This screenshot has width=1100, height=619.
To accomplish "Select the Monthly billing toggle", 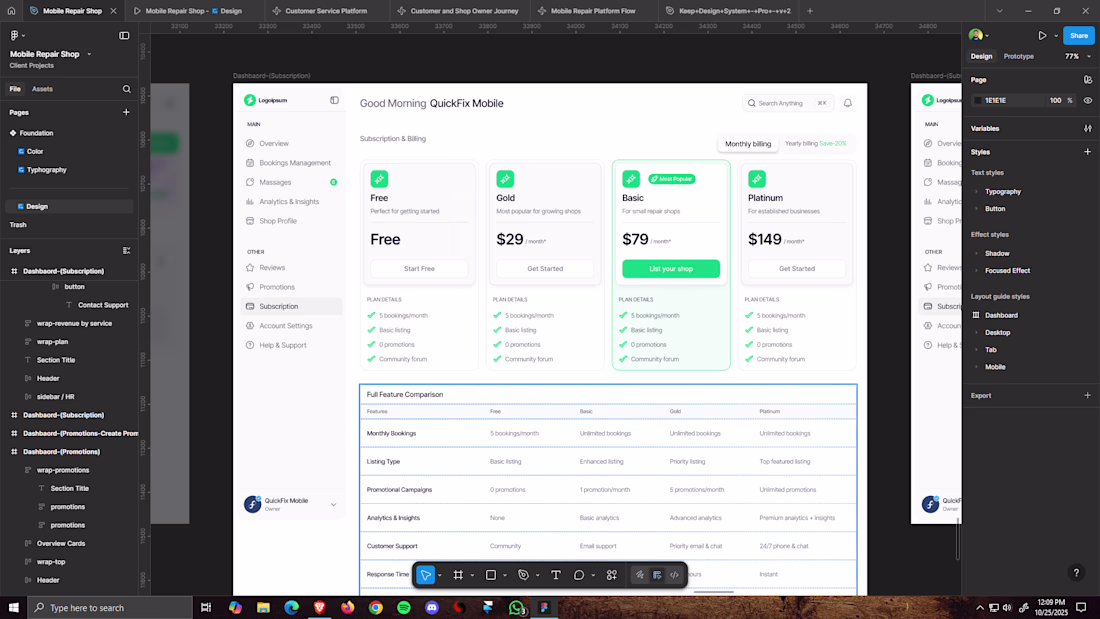I will click(x=748, y=144).
